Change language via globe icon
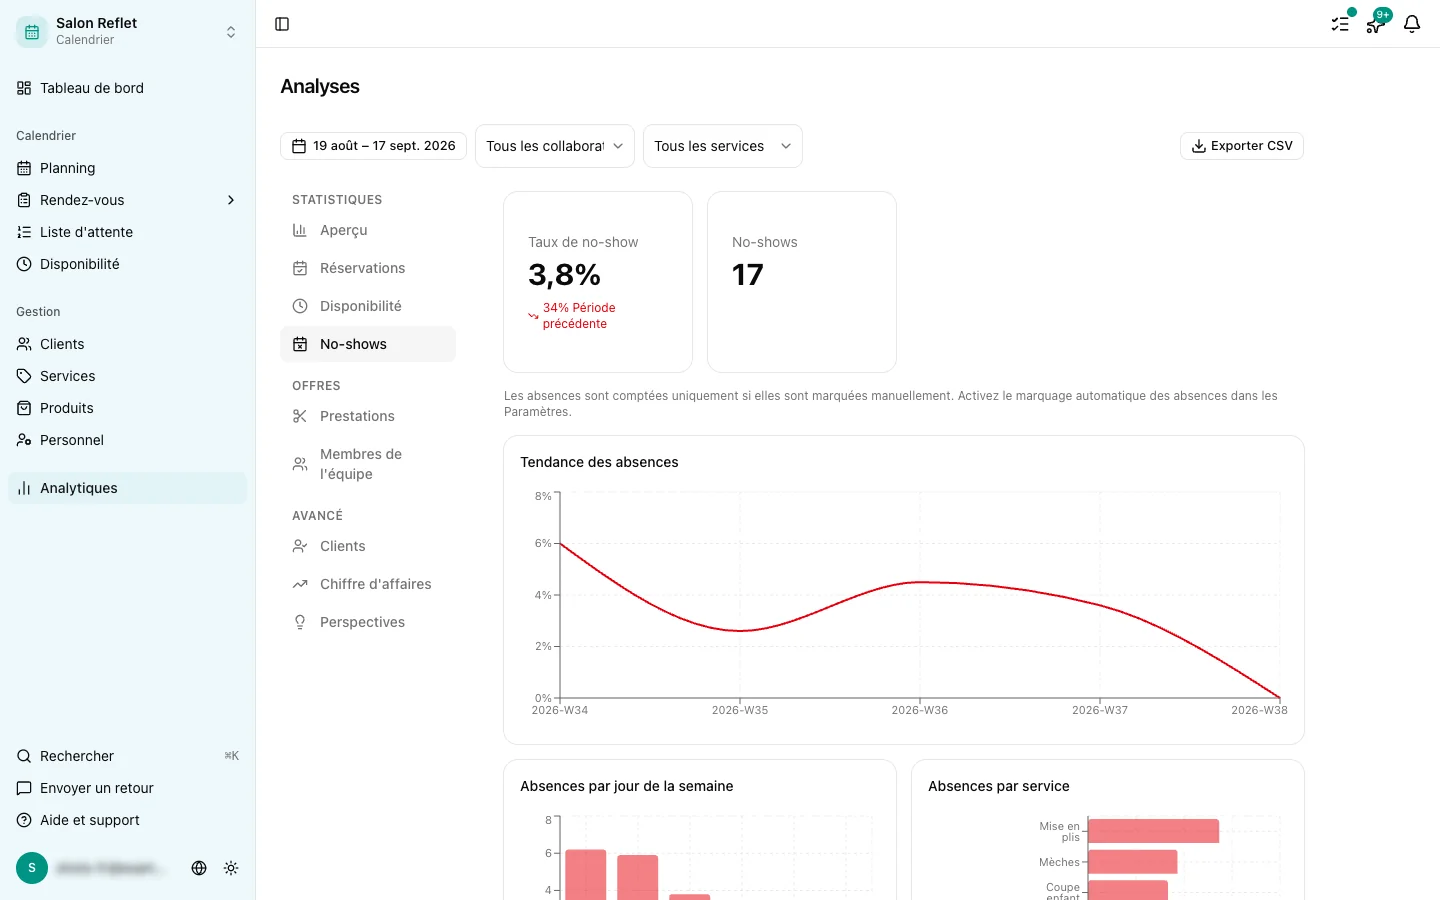 tap(199, 868)
